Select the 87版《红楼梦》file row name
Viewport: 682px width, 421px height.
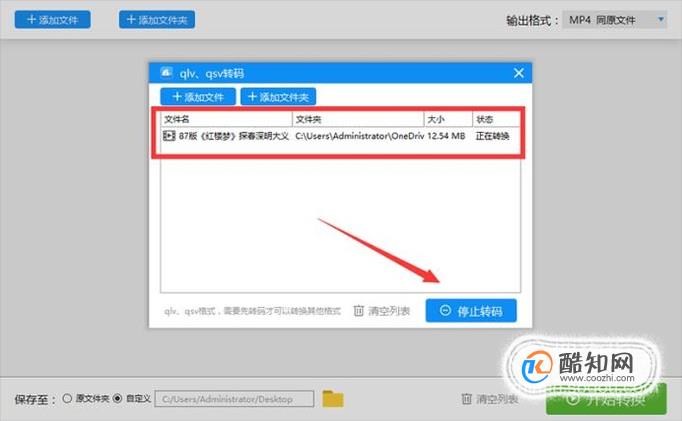click(x=234, y=136)
